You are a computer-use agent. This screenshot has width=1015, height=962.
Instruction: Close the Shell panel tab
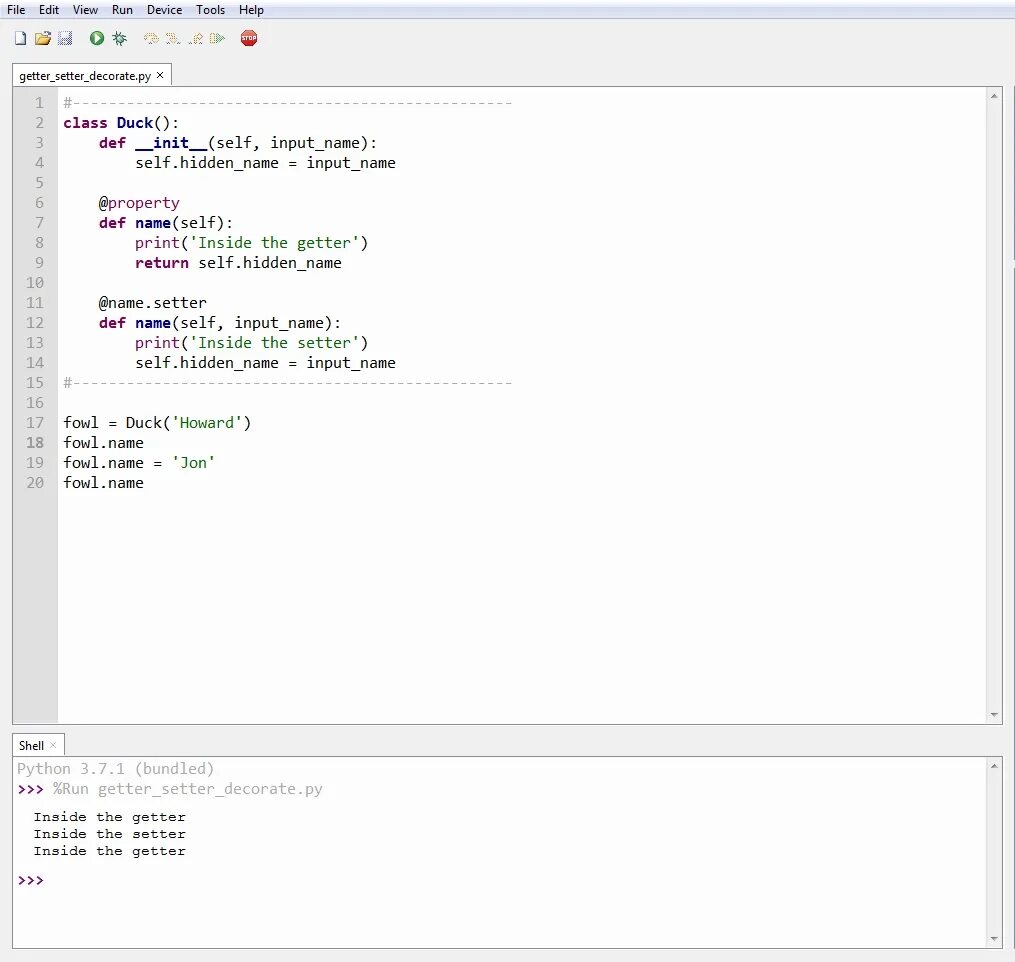click(x=53, y=745)
